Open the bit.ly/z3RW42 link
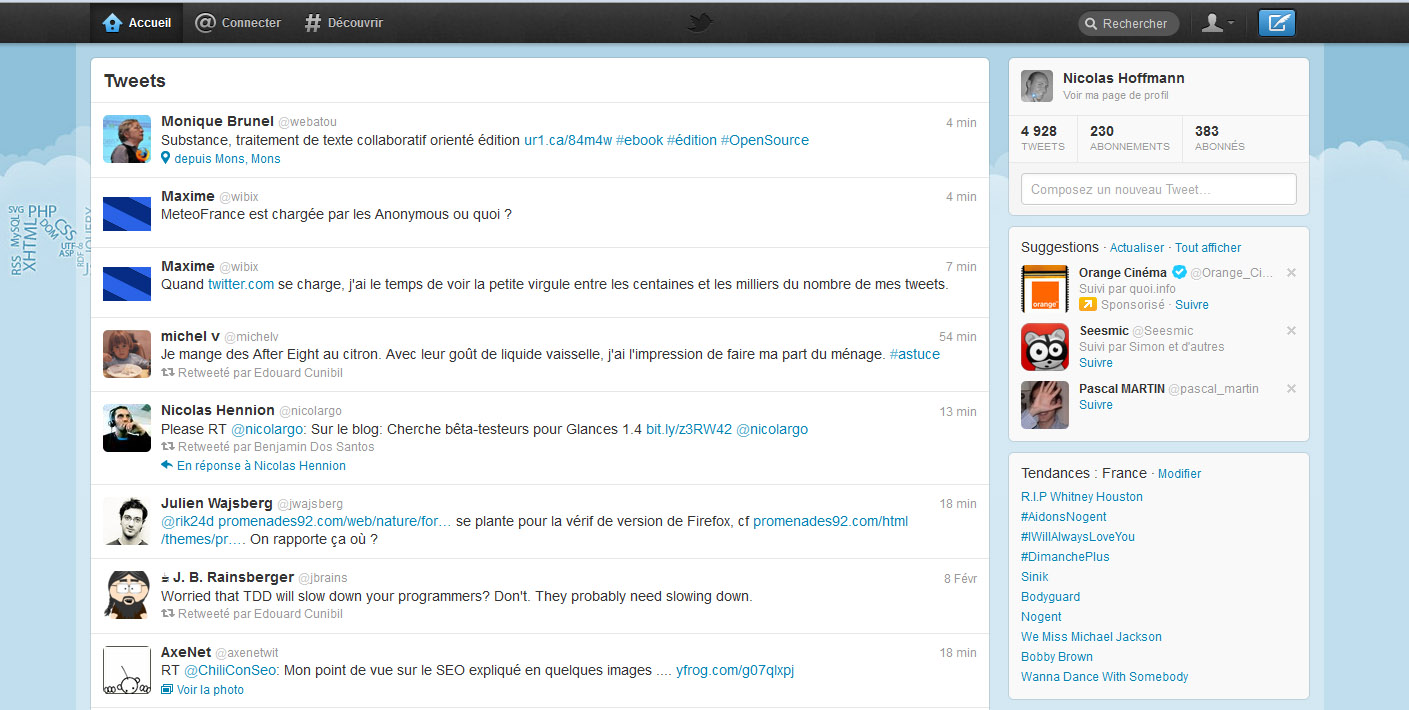The image size is (1409, 710). click(x=689, y=429)
